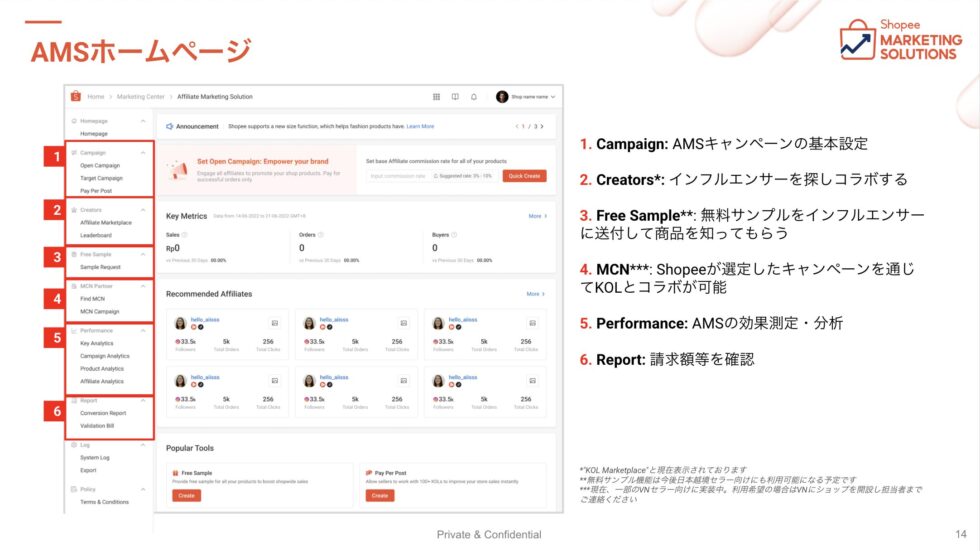Open MCN Campaign menu item
The width and height of the screenshot is (980, 551).
pyautogui.click(x=99, y=312)
